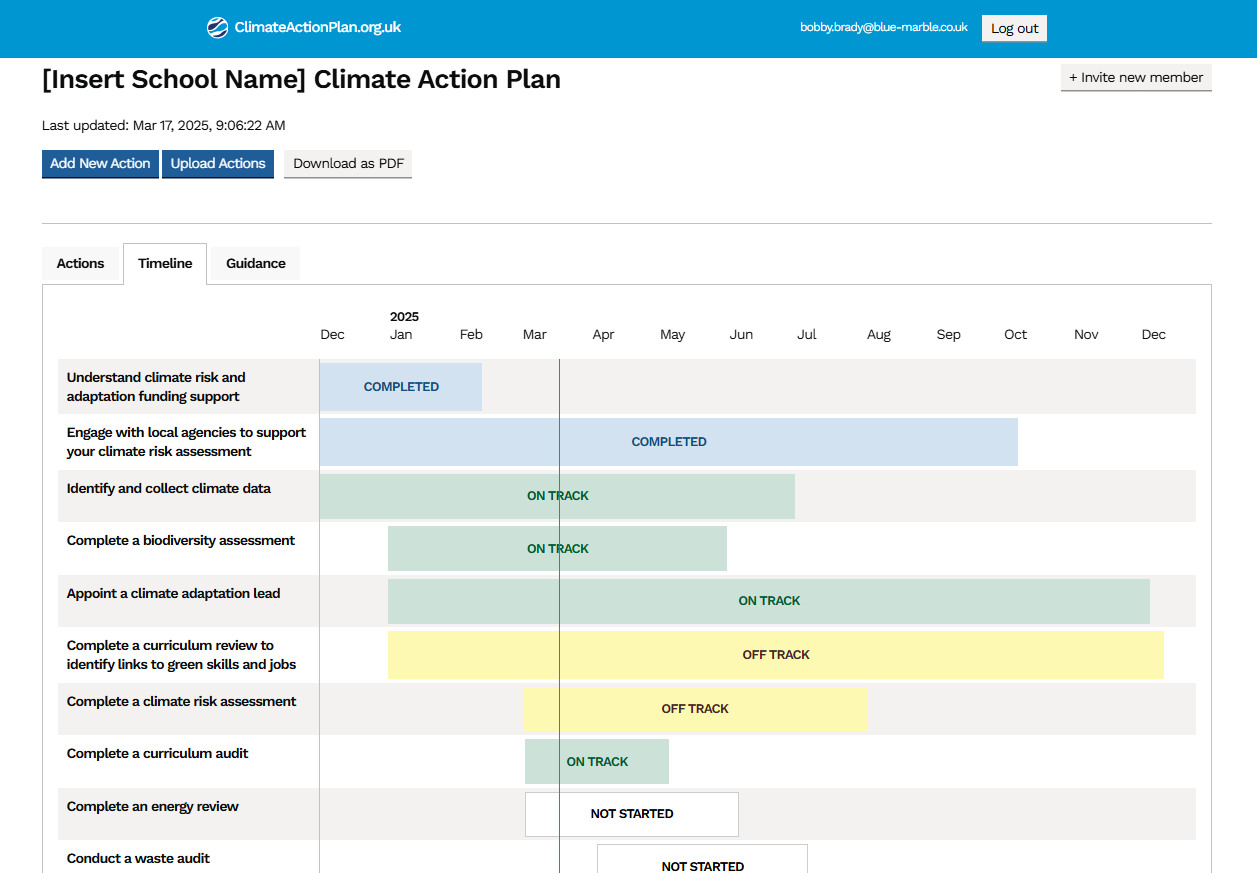
Task: Click the ClimateActionPlan globe logo icon
Action: [217, 28]
